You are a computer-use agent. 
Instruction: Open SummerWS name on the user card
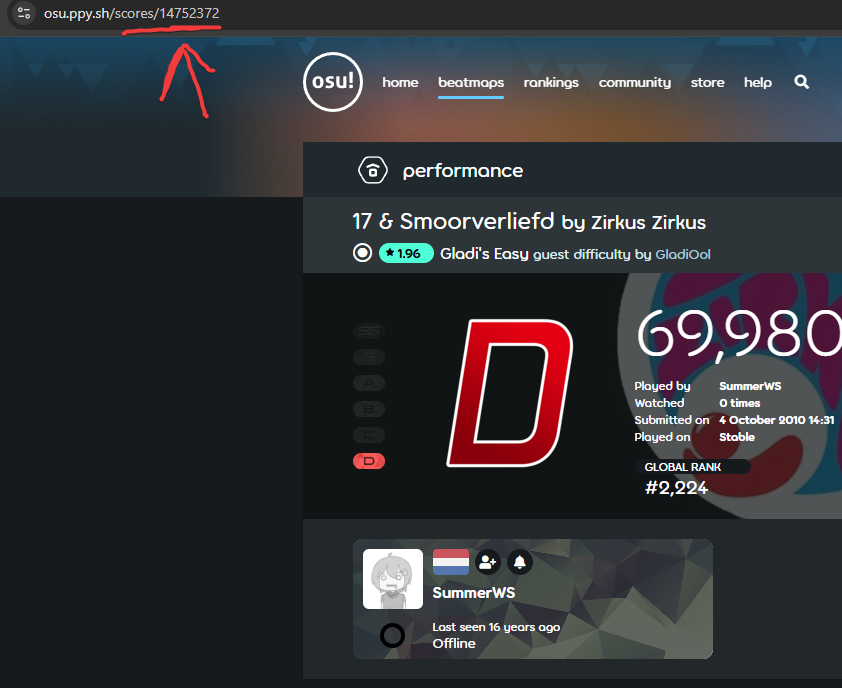pyautogui.click(x=474, y=592)
